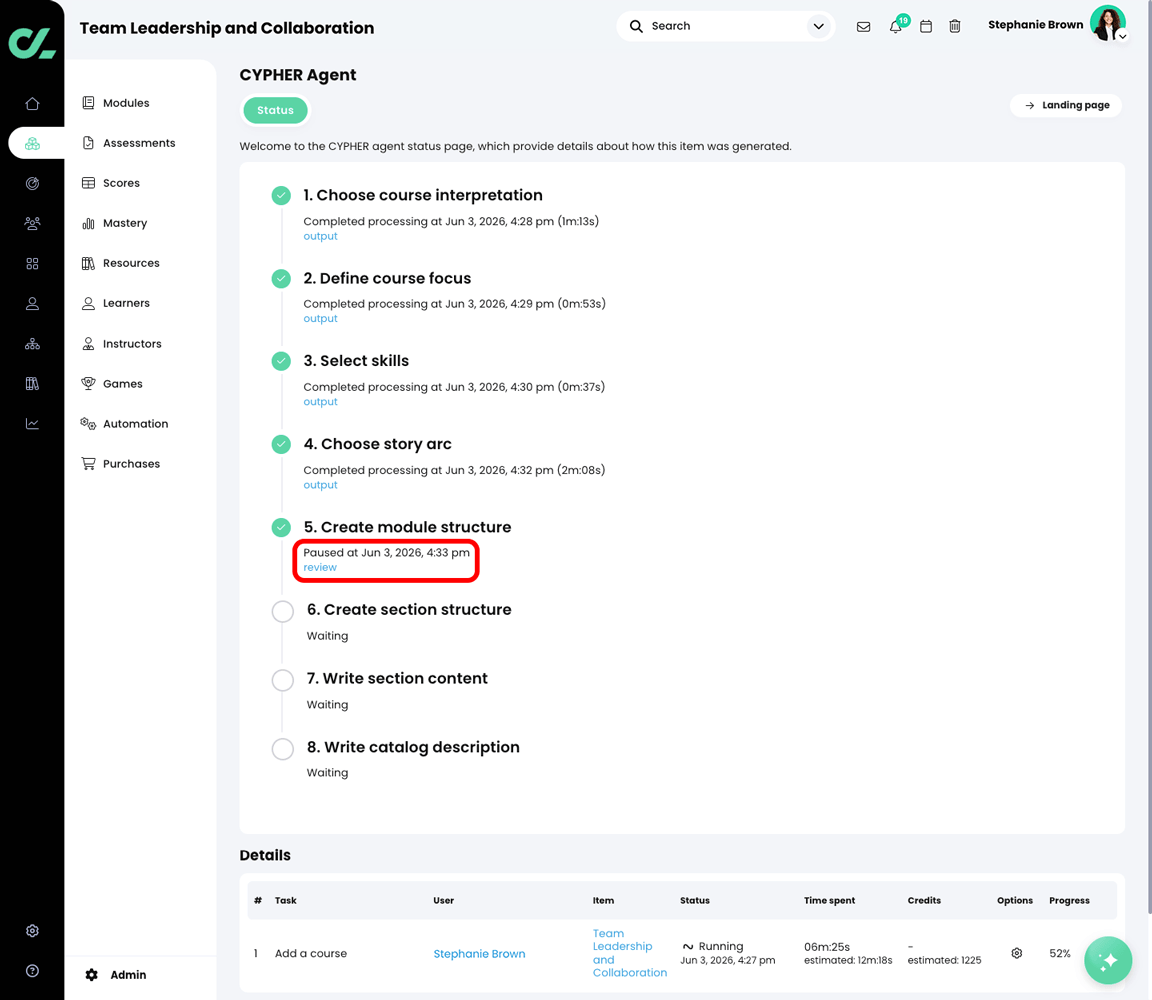
Task: Select the Status tab
Action: click(276, 110)
